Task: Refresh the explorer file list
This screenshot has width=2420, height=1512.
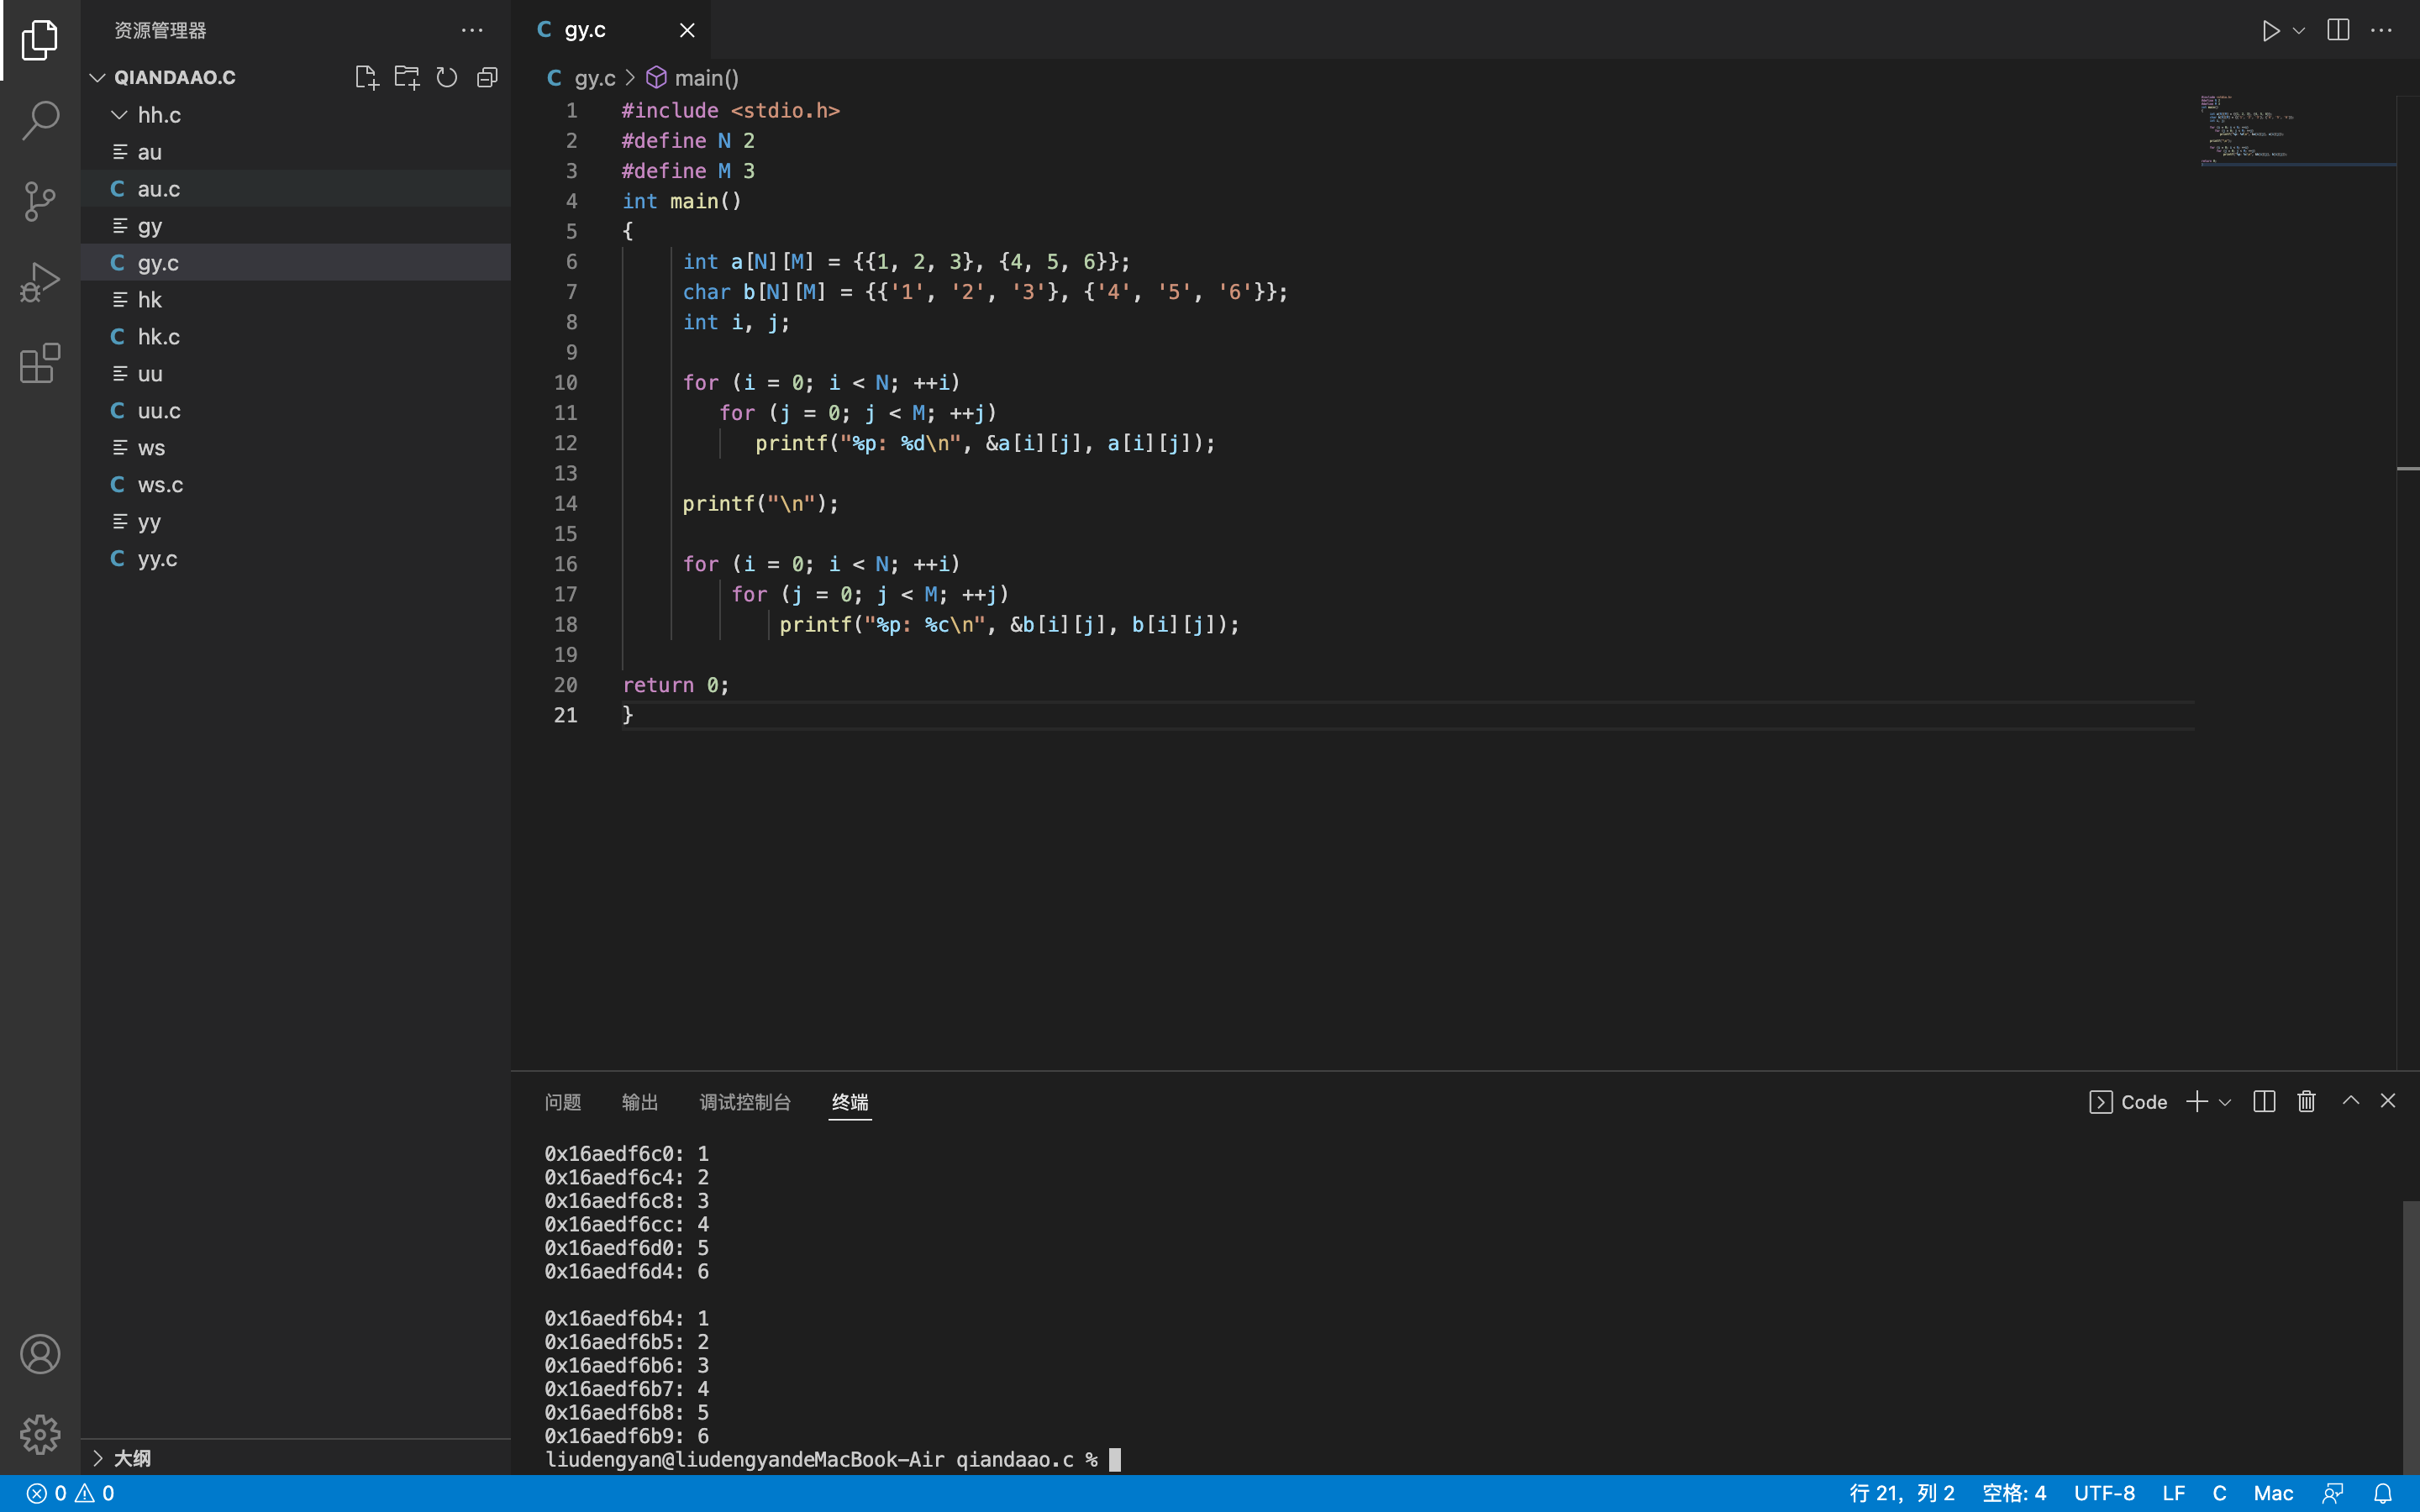Action: [x=447, y=77]
